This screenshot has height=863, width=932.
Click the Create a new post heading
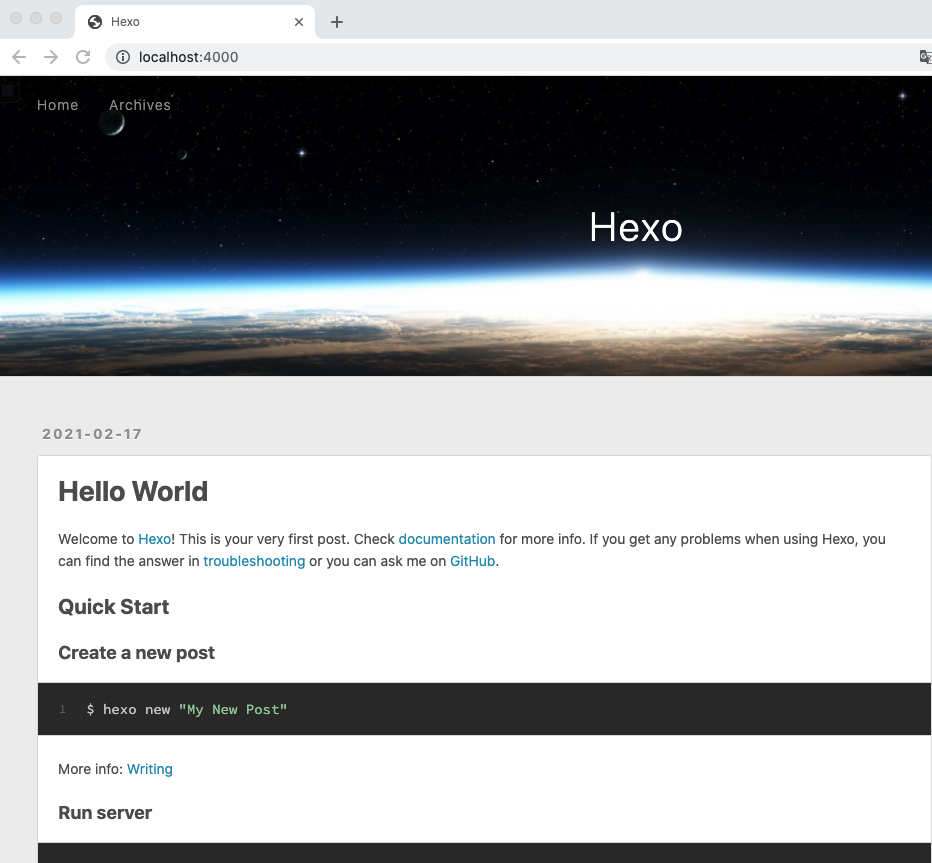[136, 653]
